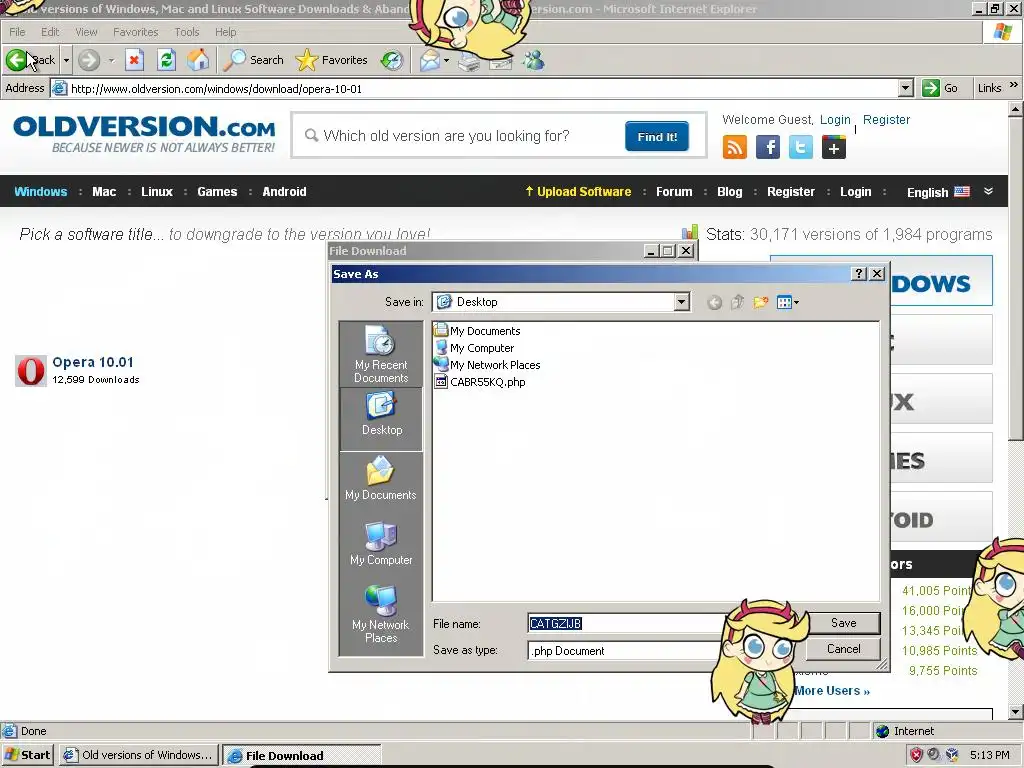Open the File menu in Internet Explorer
Viewport: 1024px width, 768px height.
[17, 32]
